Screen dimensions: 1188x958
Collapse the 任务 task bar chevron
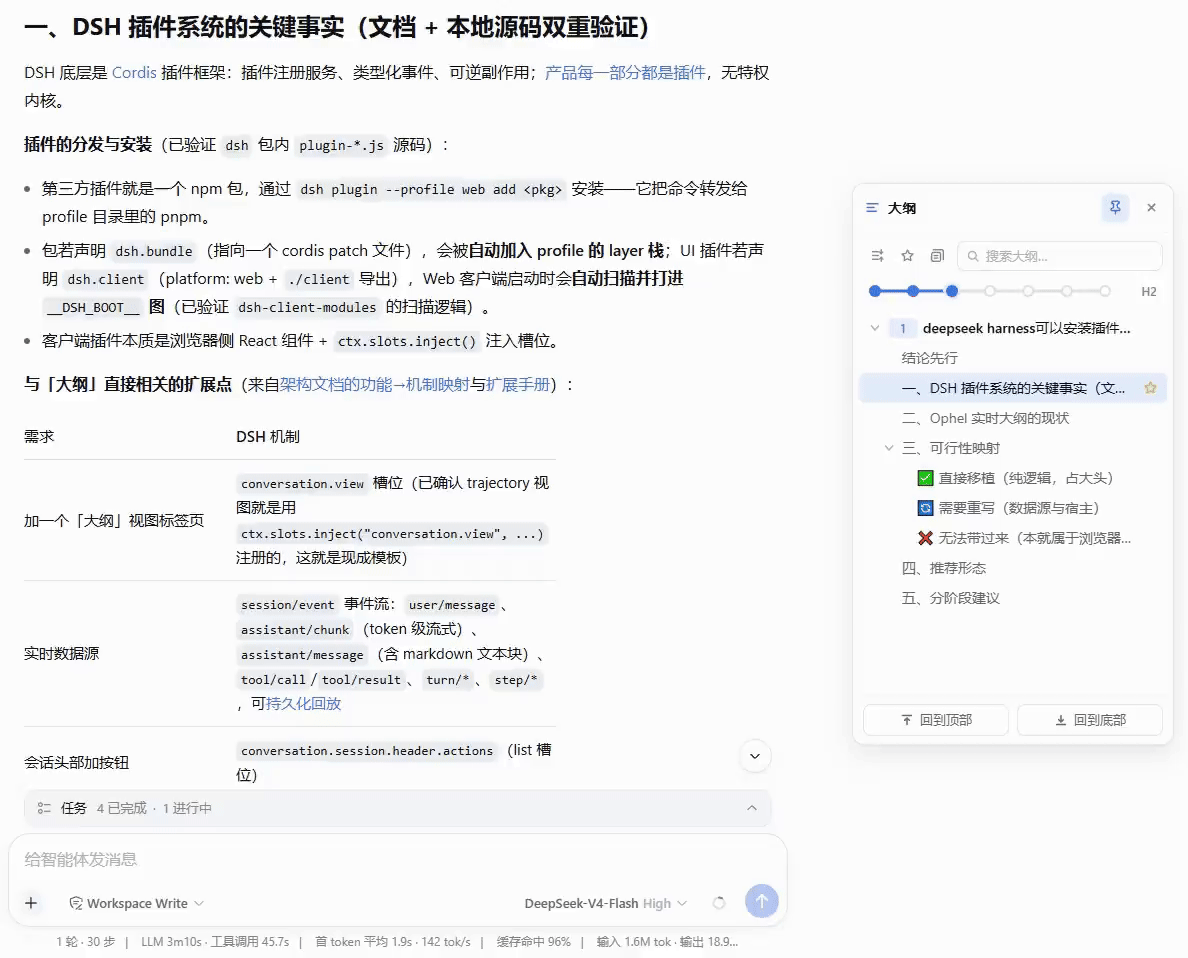(752, 808)
